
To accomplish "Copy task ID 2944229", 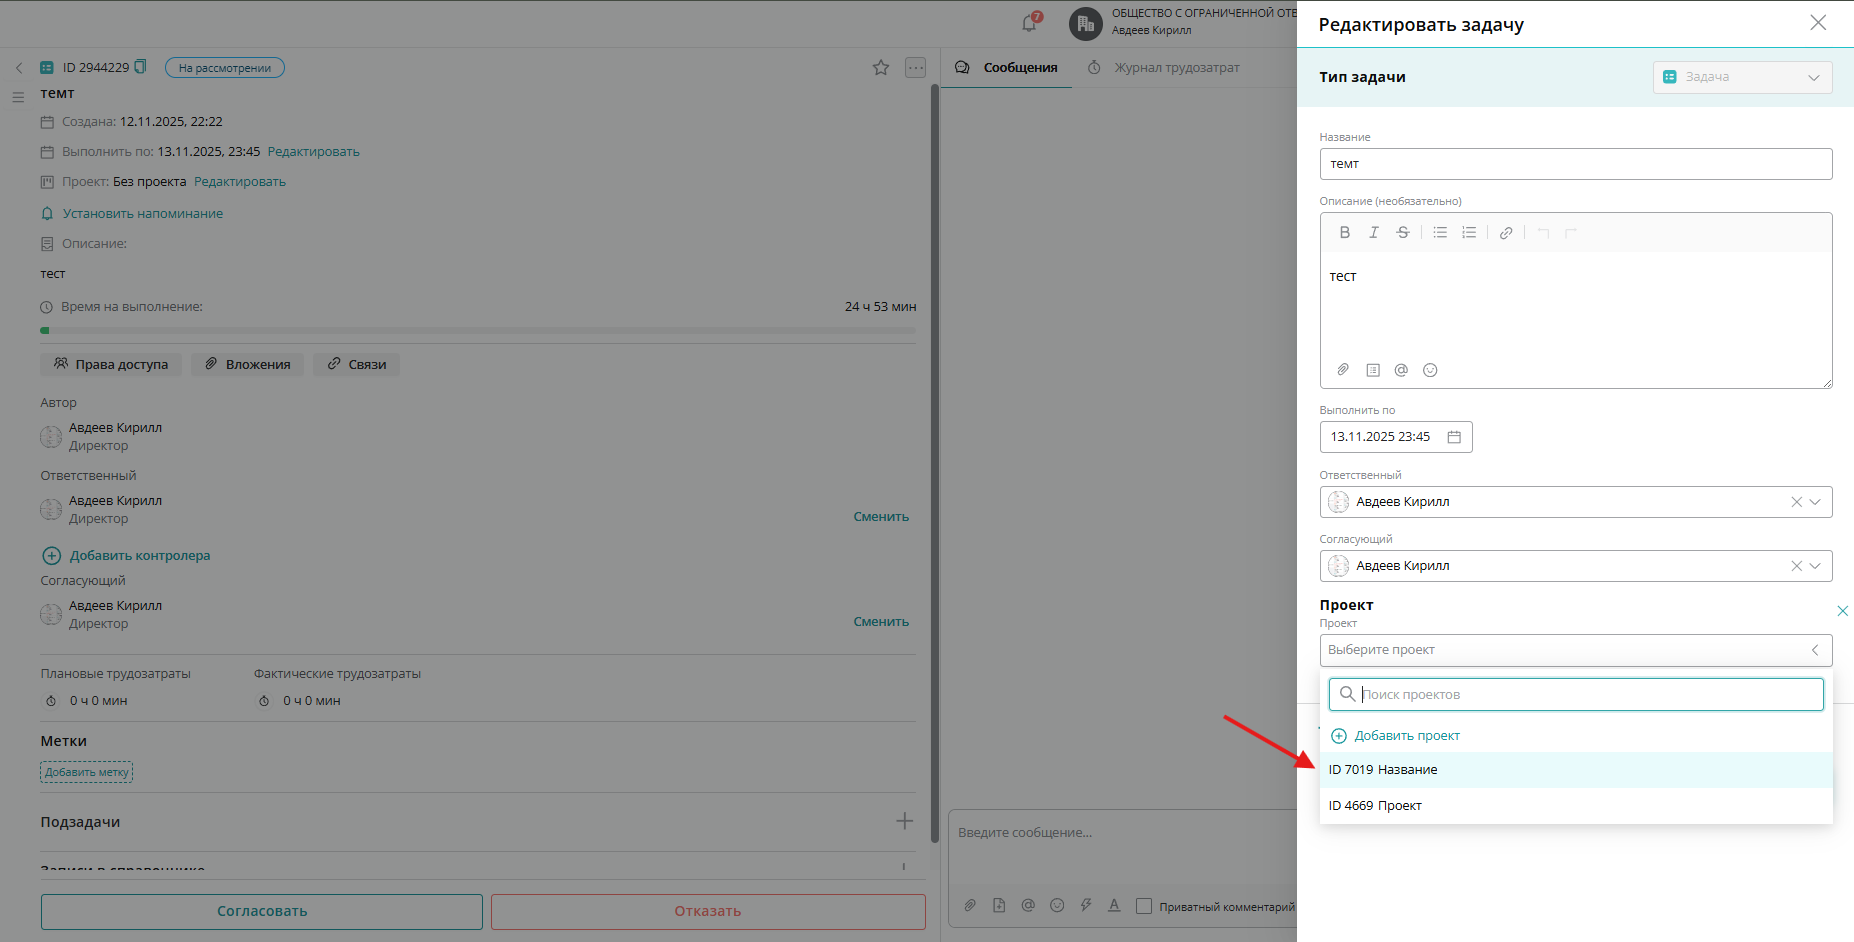I will [x=141, y=67].
